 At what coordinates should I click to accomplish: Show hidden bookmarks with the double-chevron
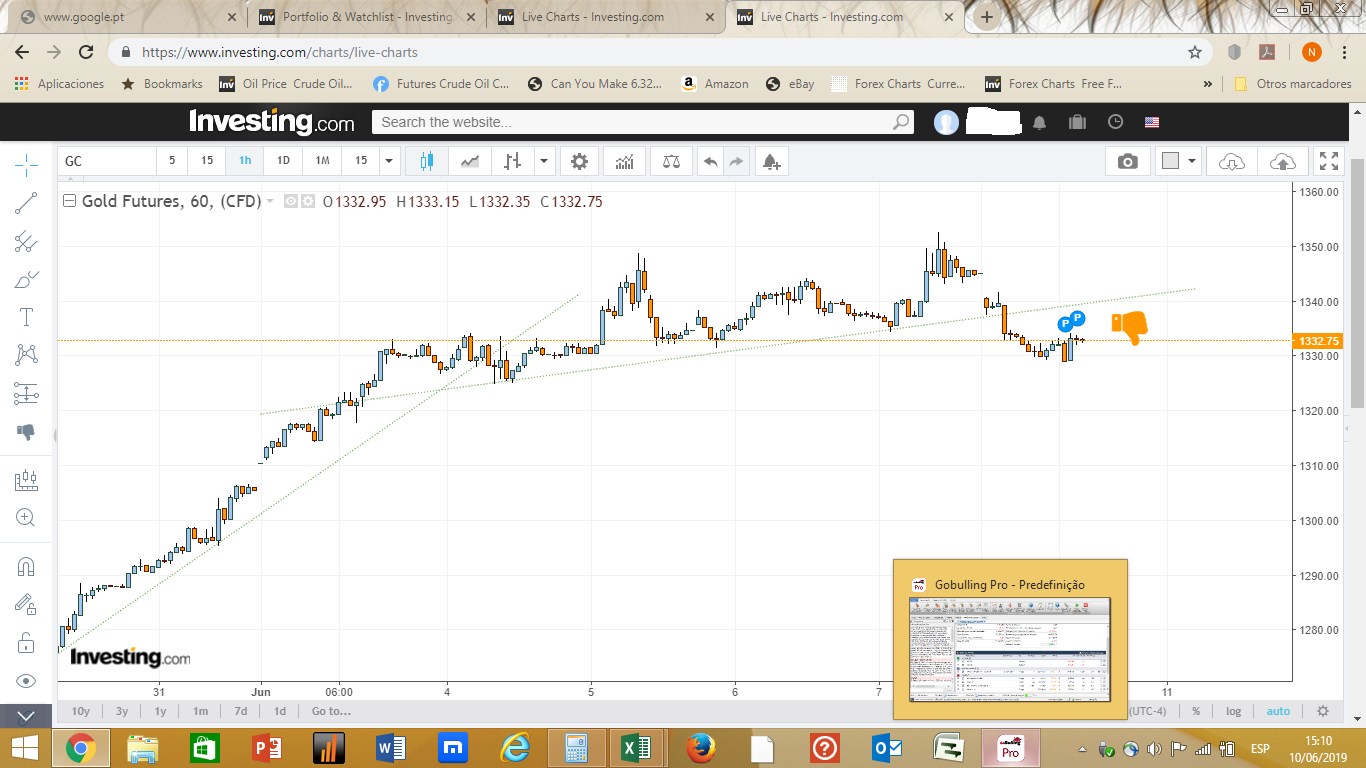tap(1208, 84)
